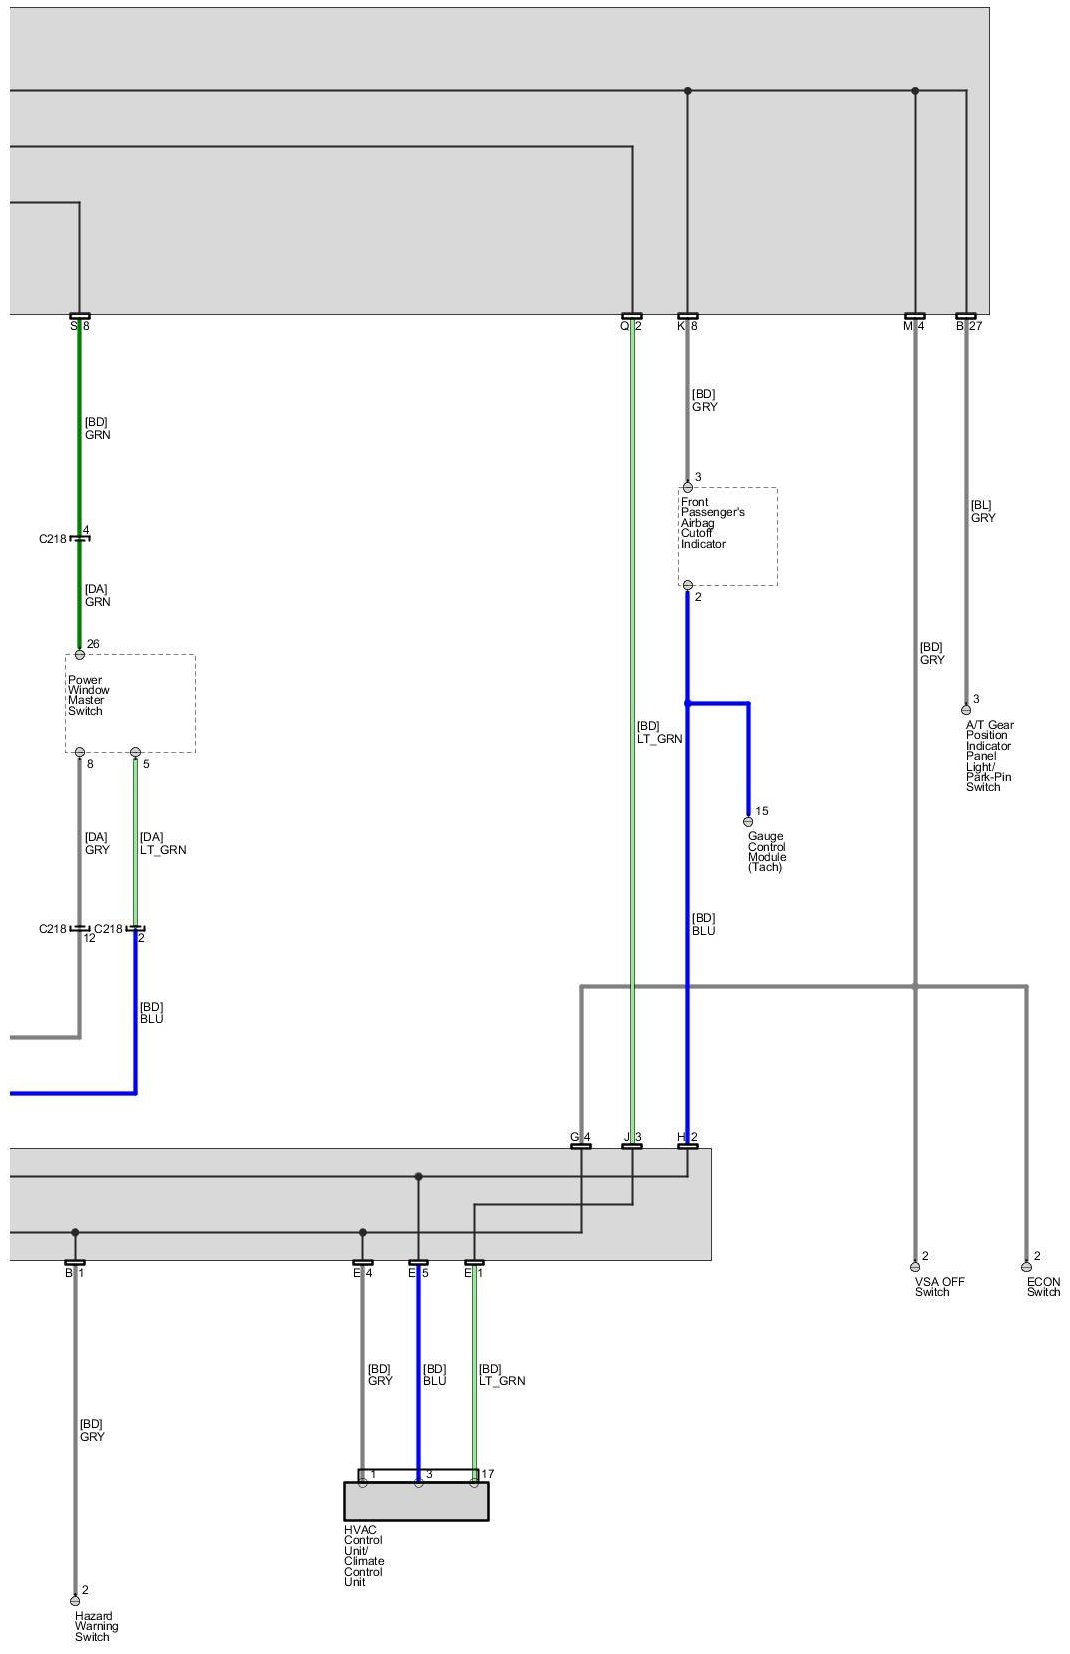Click the [BD] BLU label below C218 pin 2
The height and width of the screenshot is (1654, 1070).
tap(152, 1012)
